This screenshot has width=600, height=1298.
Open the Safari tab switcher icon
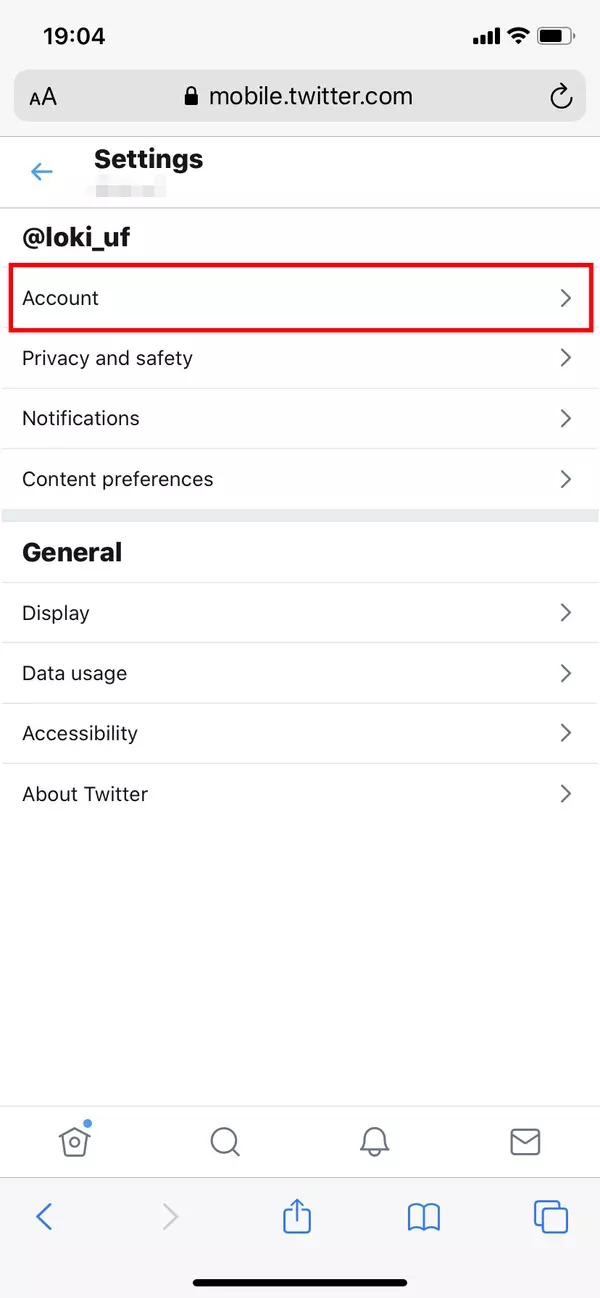551,1217
